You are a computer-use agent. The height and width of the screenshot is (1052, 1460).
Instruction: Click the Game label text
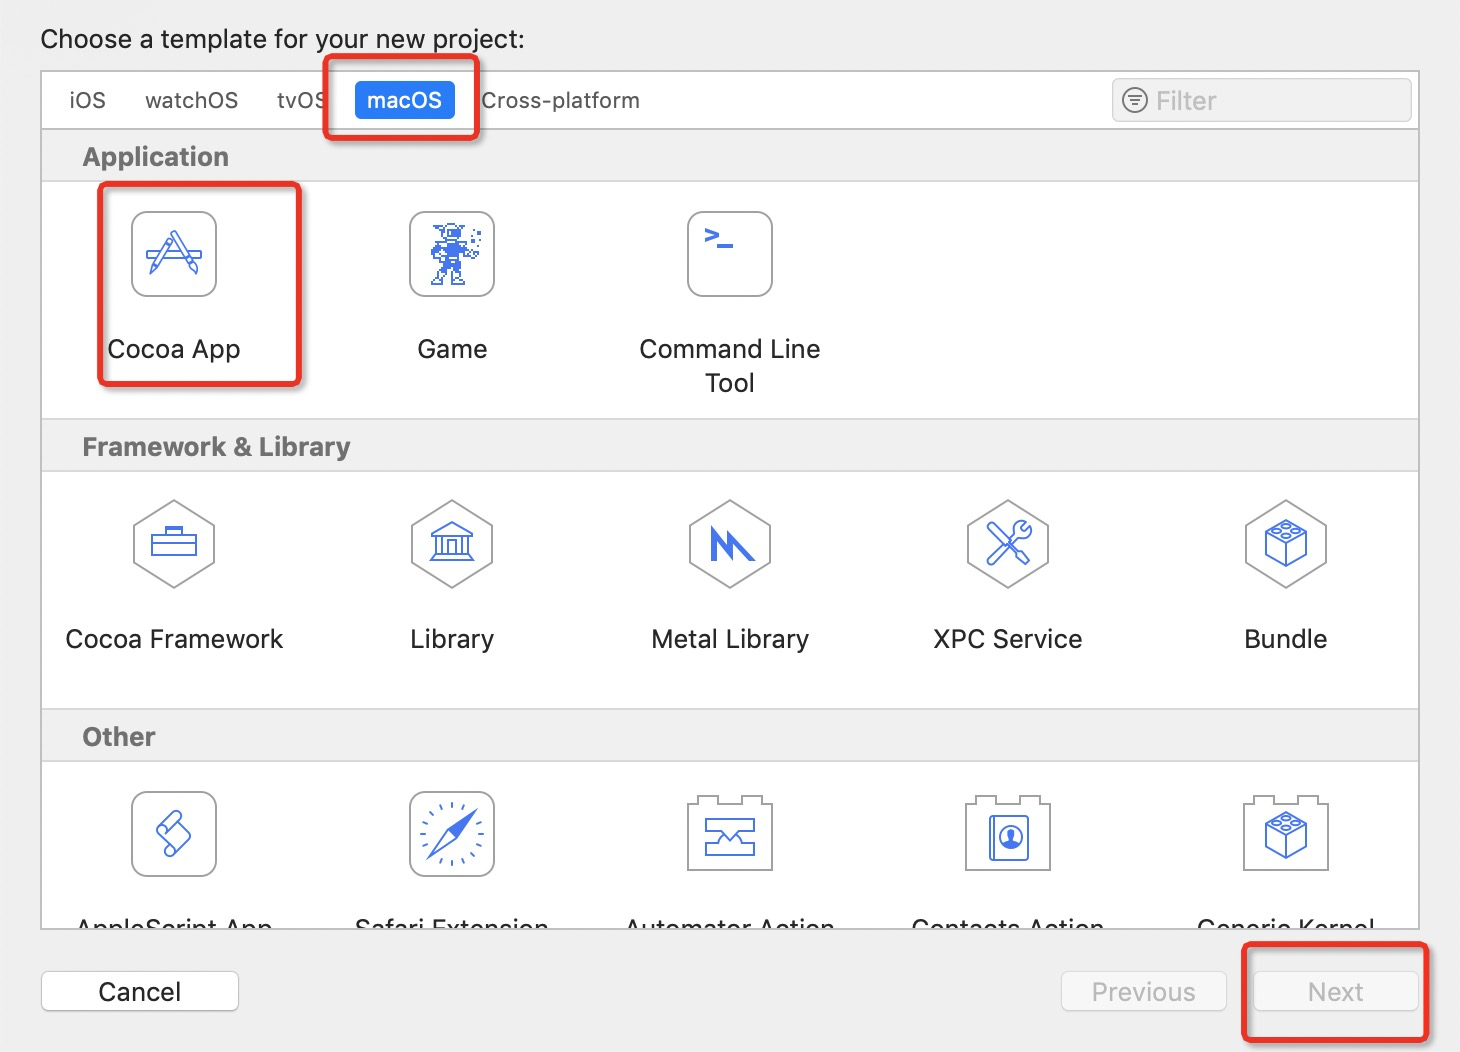[x=452, y=349]
